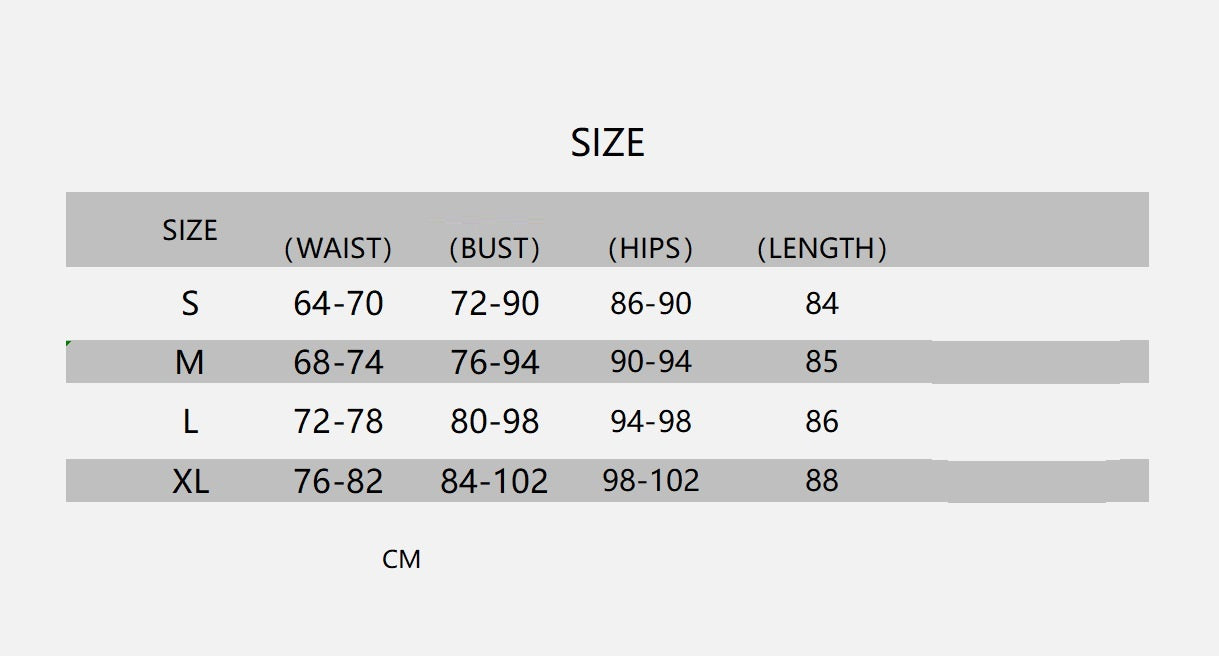Viewport: 1219px width, 656px height.
Task: Select the 76-82 waist value for XL
Action: point(338,482)
